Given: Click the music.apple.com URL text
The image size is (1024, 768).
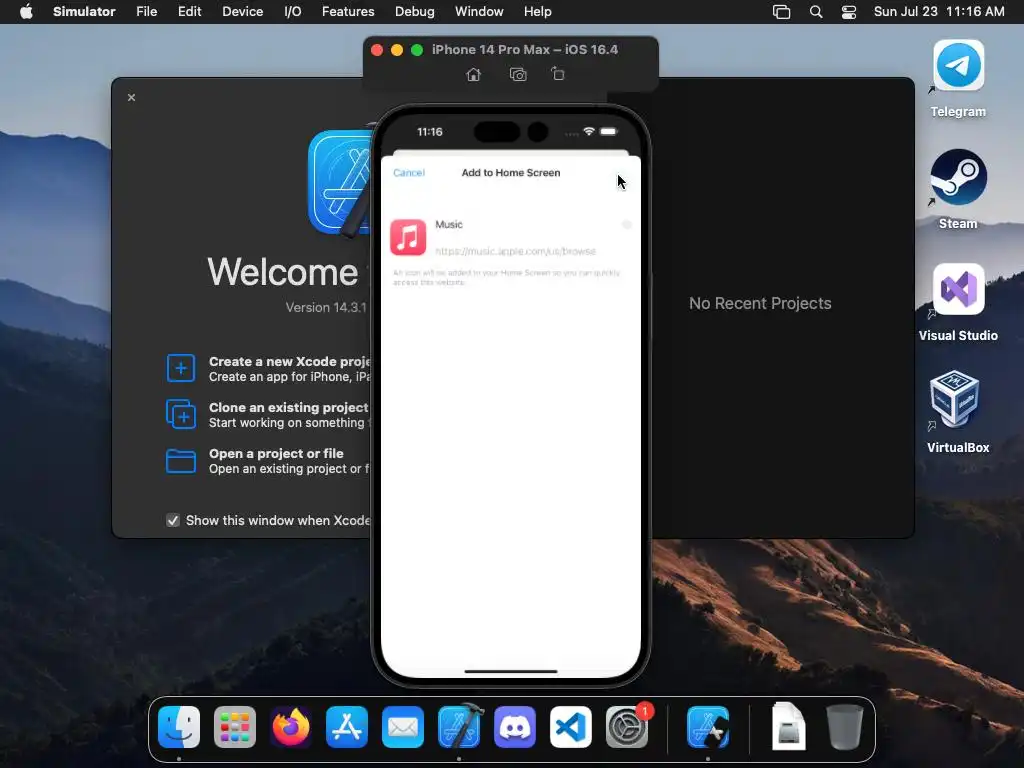Looking at the screenshot, I should (515, 251).
